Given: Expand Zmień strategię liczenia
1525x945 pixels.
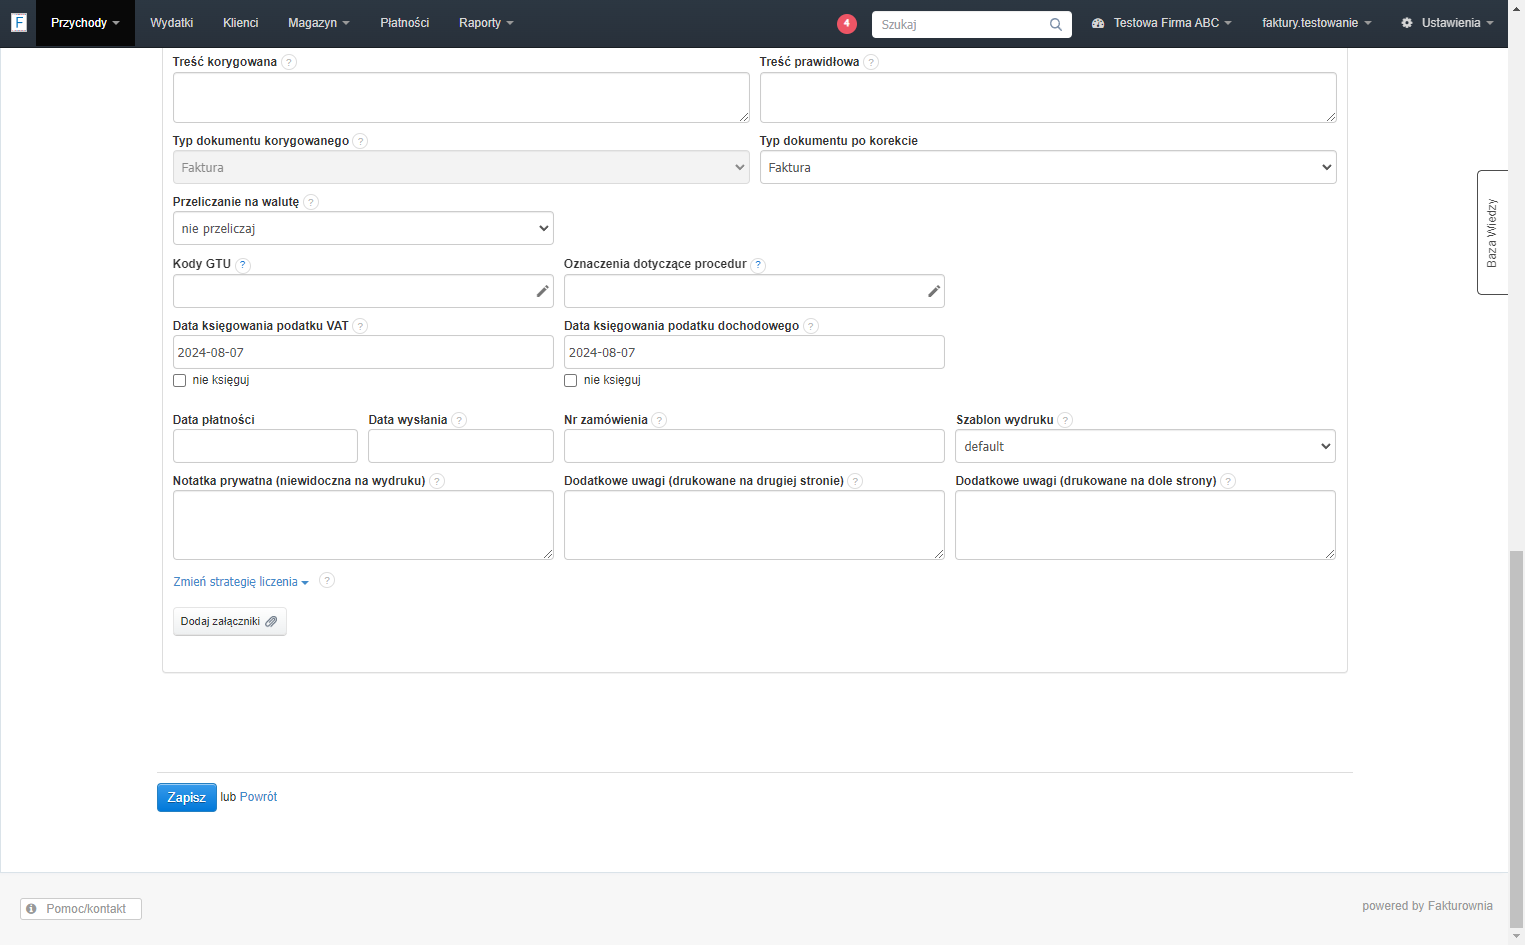Looking at the screenshot, I should (x=241, y=582).
